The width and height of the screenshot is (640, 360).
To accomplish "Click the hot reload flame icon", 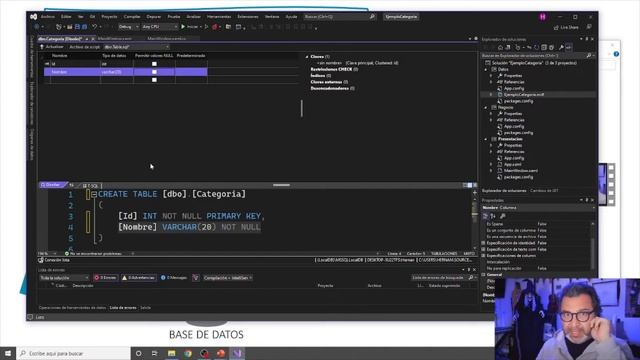I will 215,27.
